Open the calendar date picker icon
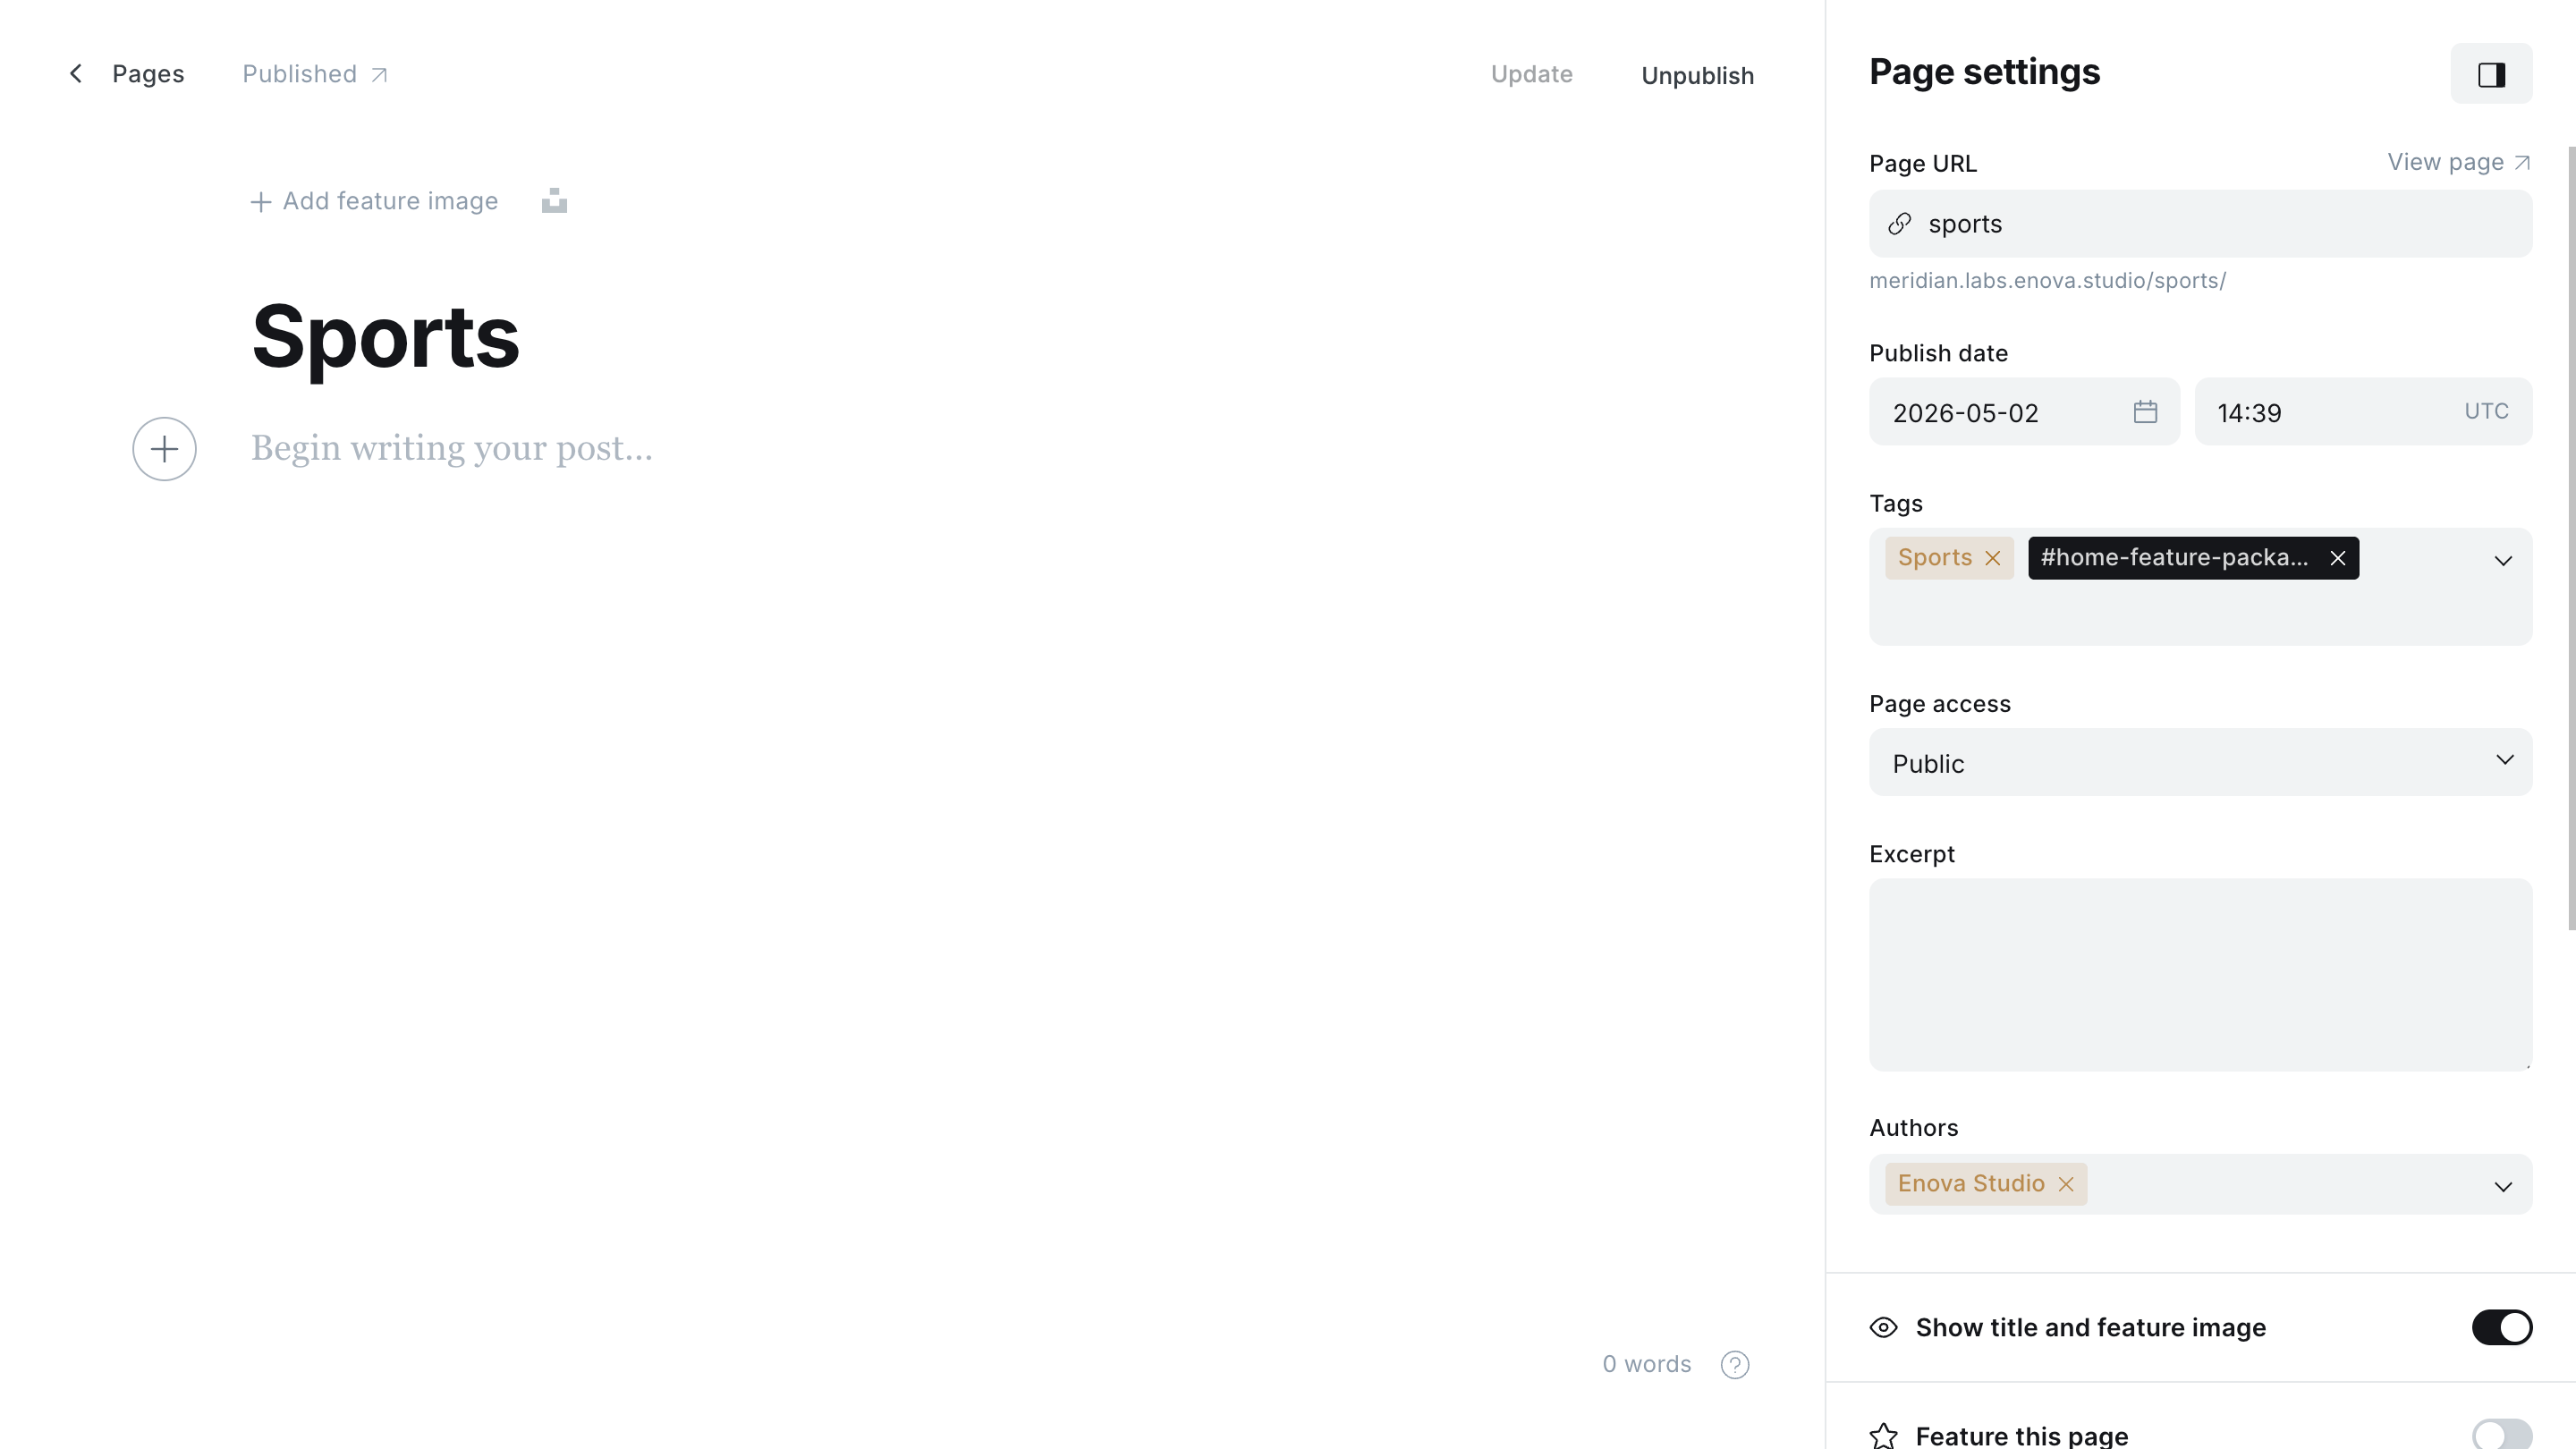 [x=2145, y=412]
